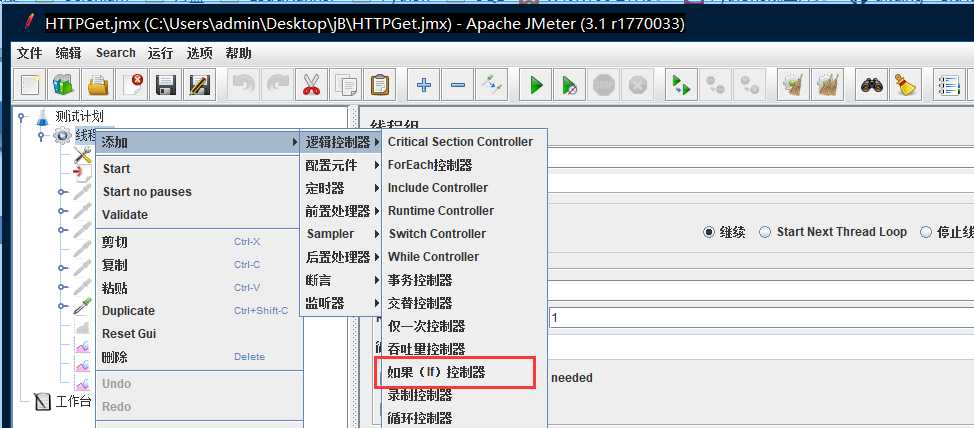Choose 粘贴 in the context menu

click(x=199, y=288)
